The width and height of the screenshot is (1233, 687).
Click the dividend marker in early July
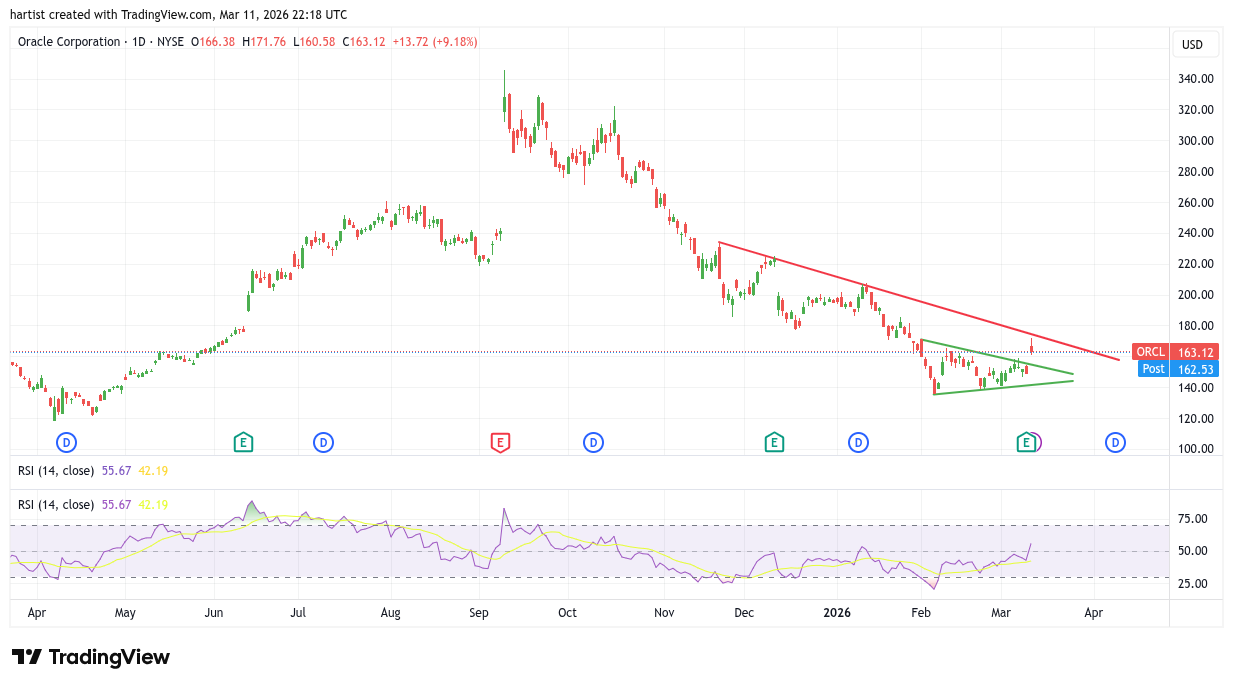[x=323, y=442]
